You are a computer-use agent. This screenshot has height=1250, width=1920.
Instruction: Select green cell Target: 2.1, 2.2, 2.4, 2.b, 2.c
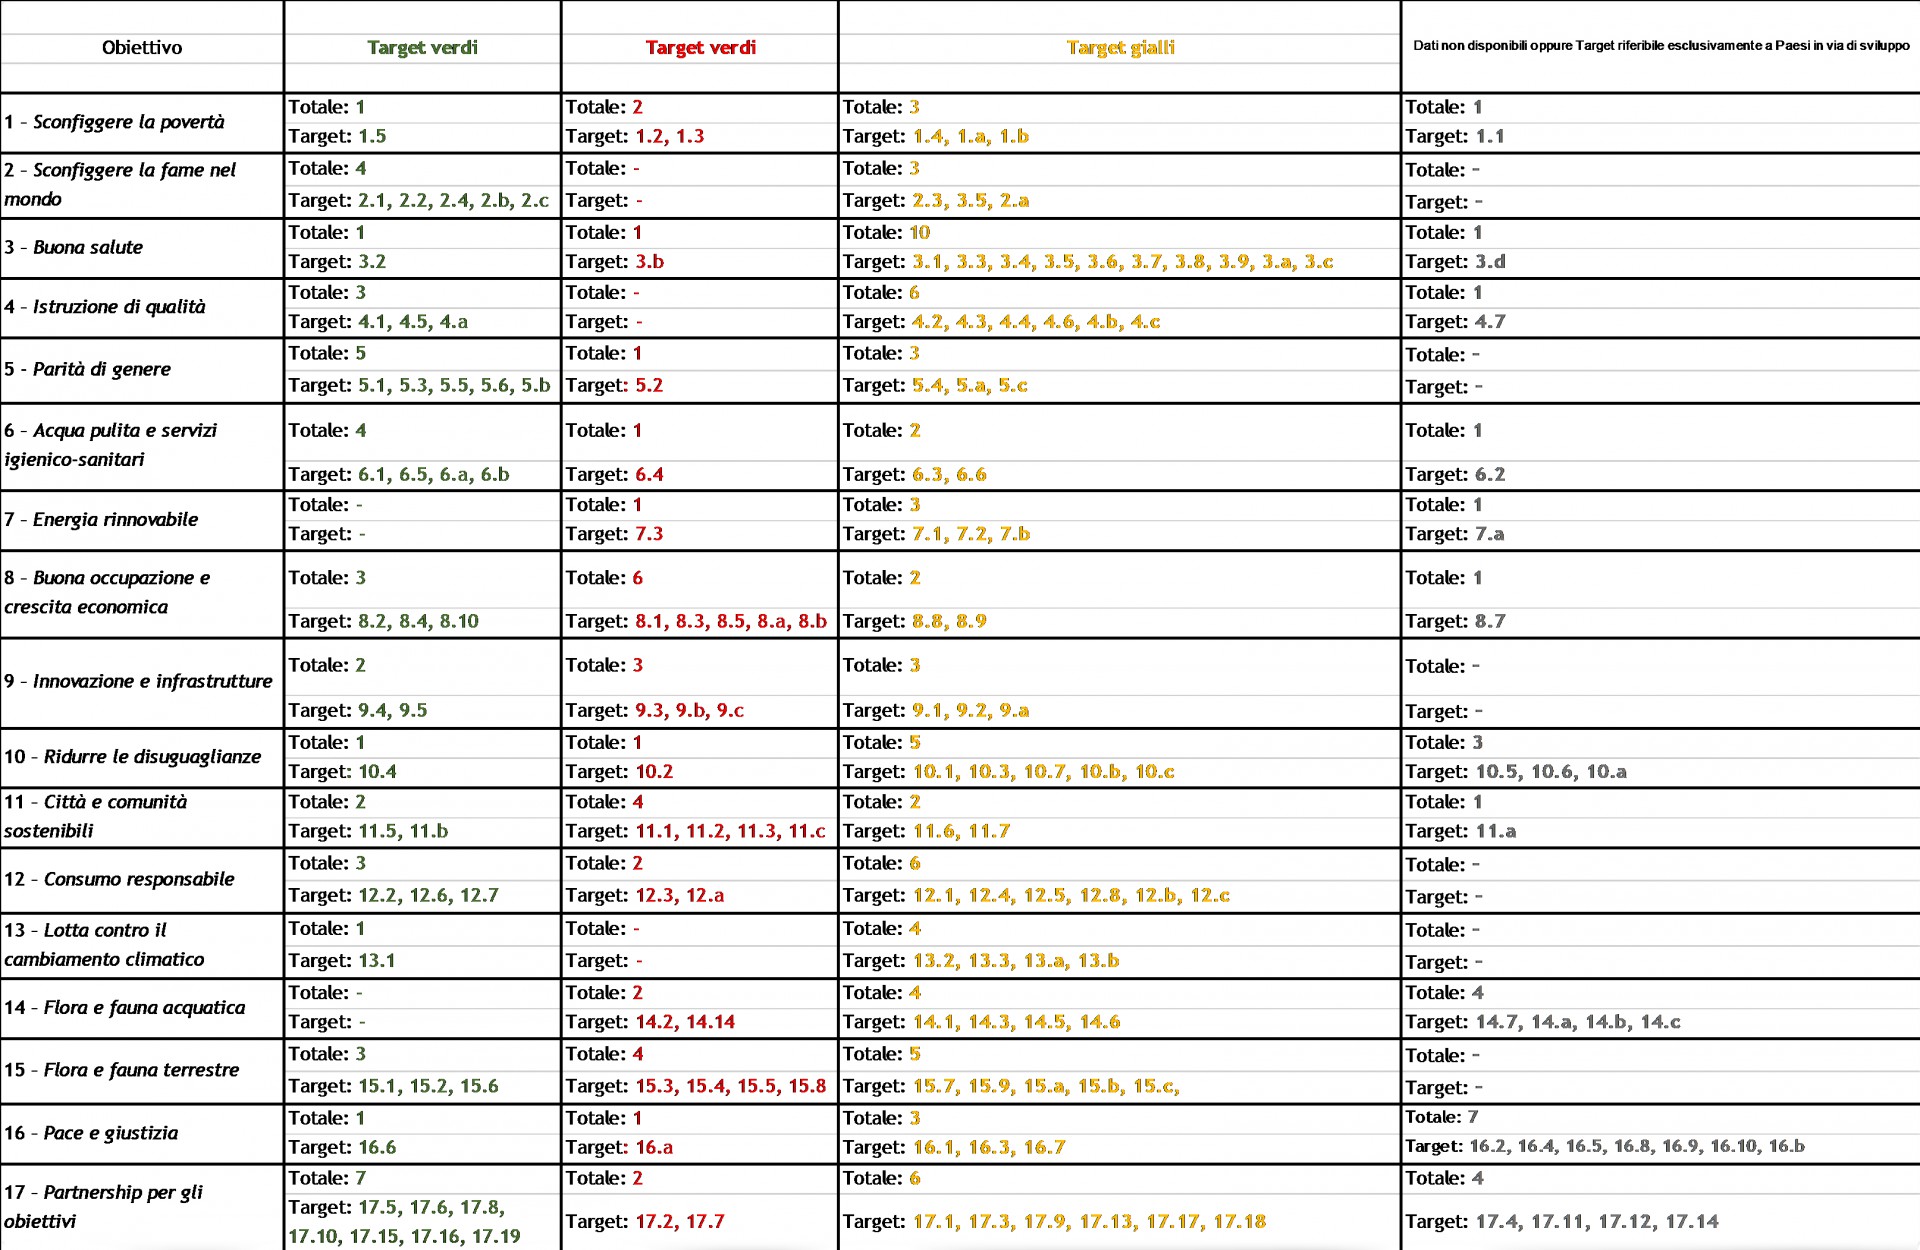click(419, 200)
